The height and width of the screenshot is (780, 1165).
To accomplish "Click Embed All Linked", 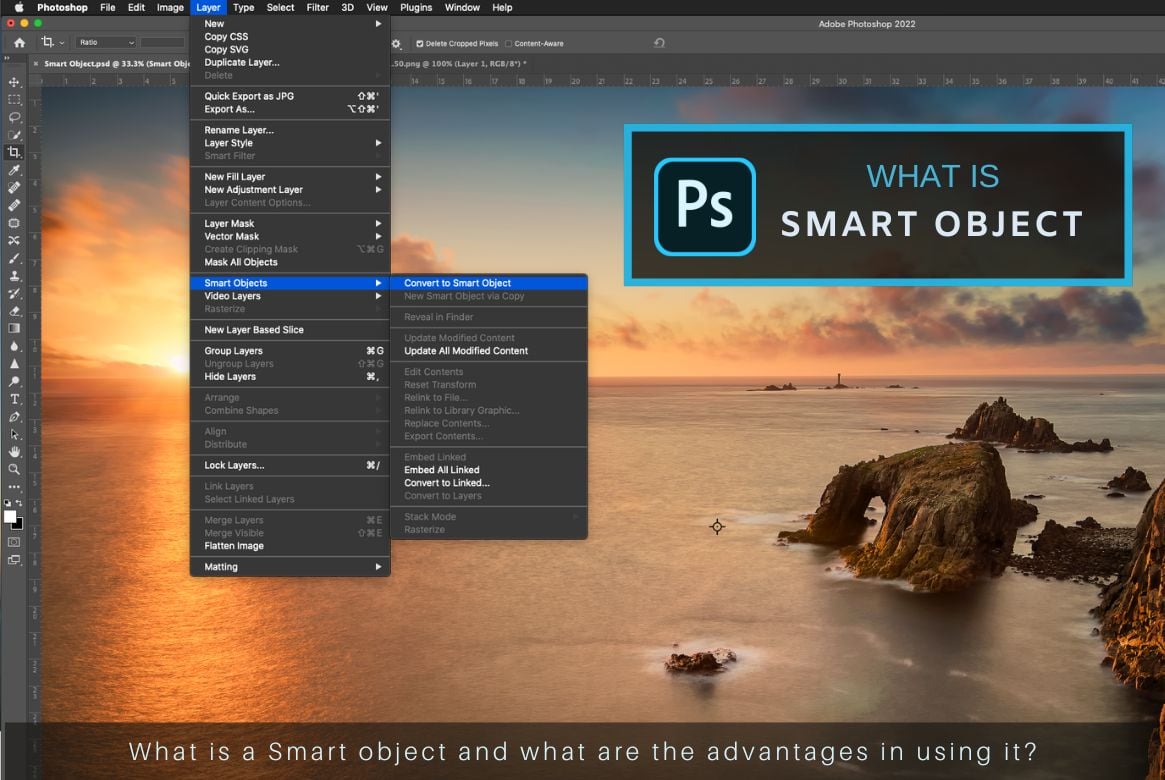I will coord(443,470).
